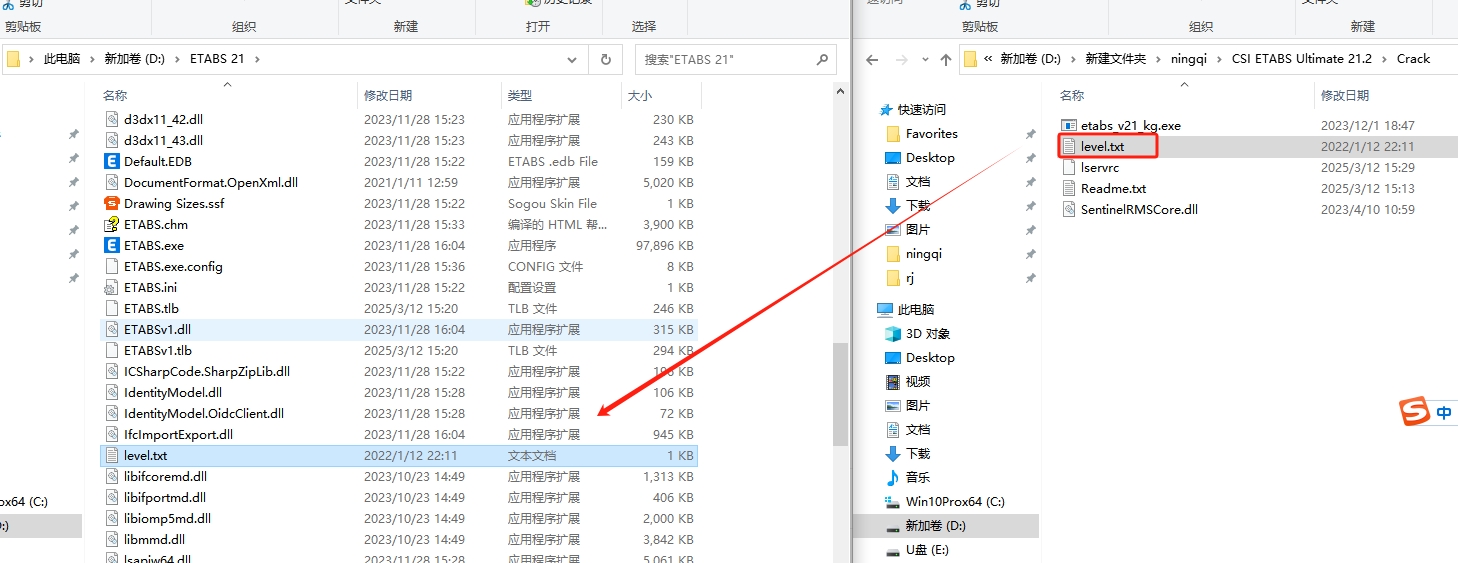Image resolution: width=1458 pixels, height=563 pixels.
Task: Select etabs_v21_kg.exe file icon
Action: click(x=1069, y=126)
